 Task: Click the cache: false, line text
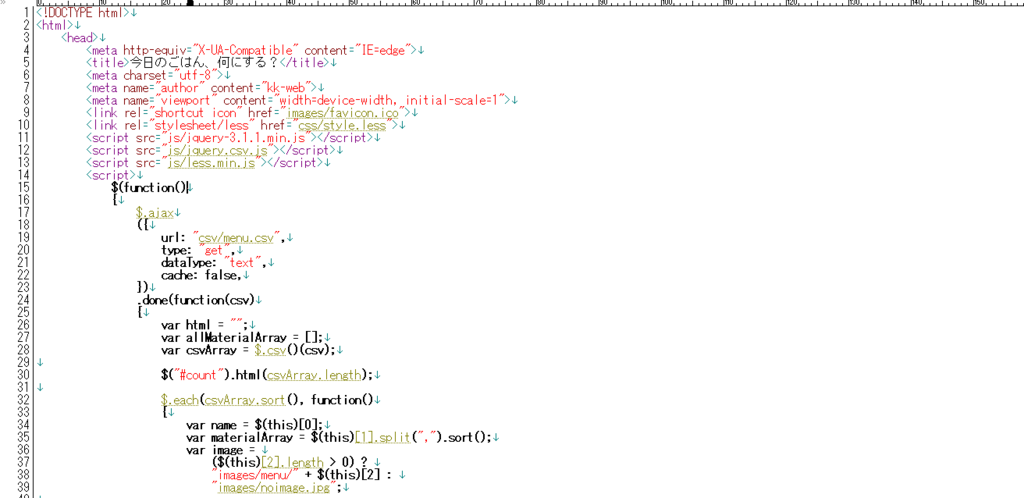click(x=200, y=274)
